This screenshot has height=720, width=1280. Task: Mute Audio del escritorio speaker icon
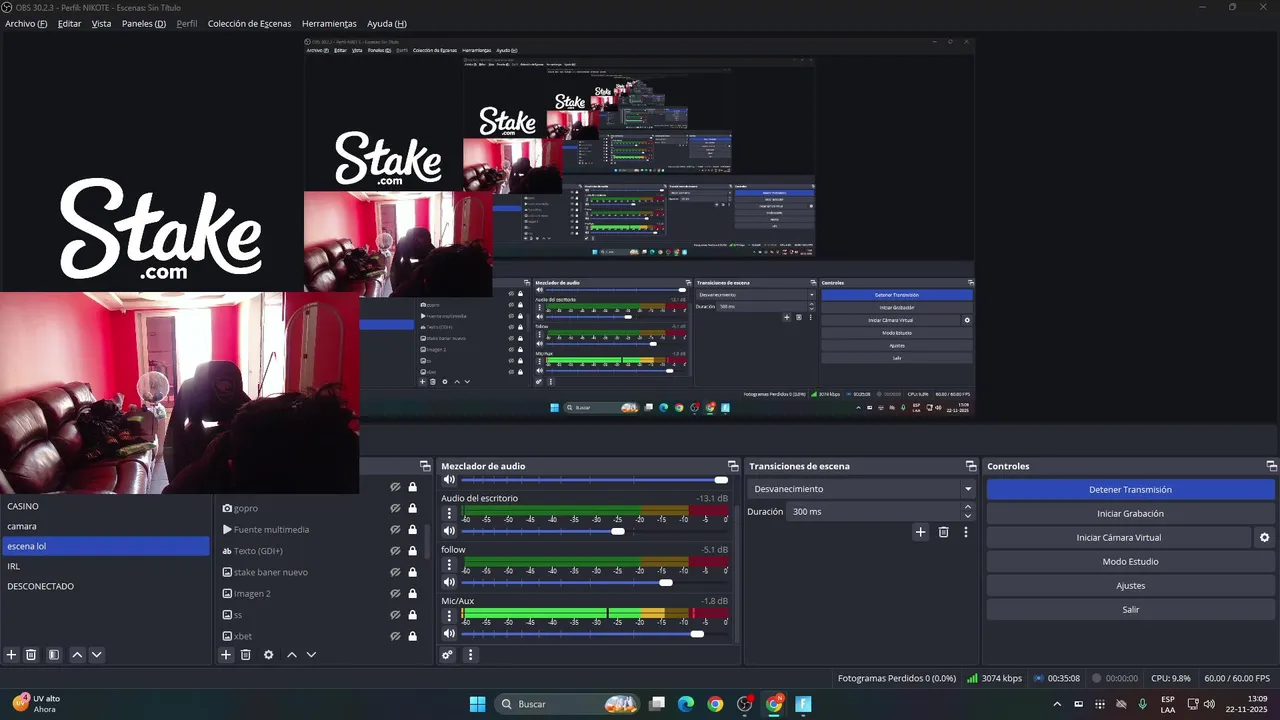point(450,531)
